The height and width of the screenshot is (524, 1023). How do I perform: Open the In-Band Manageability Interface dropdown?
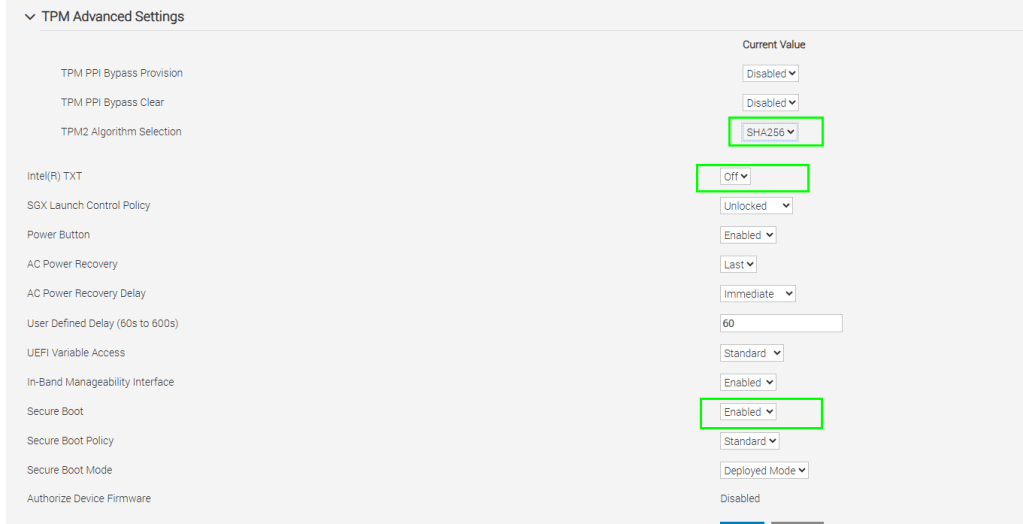748,382
